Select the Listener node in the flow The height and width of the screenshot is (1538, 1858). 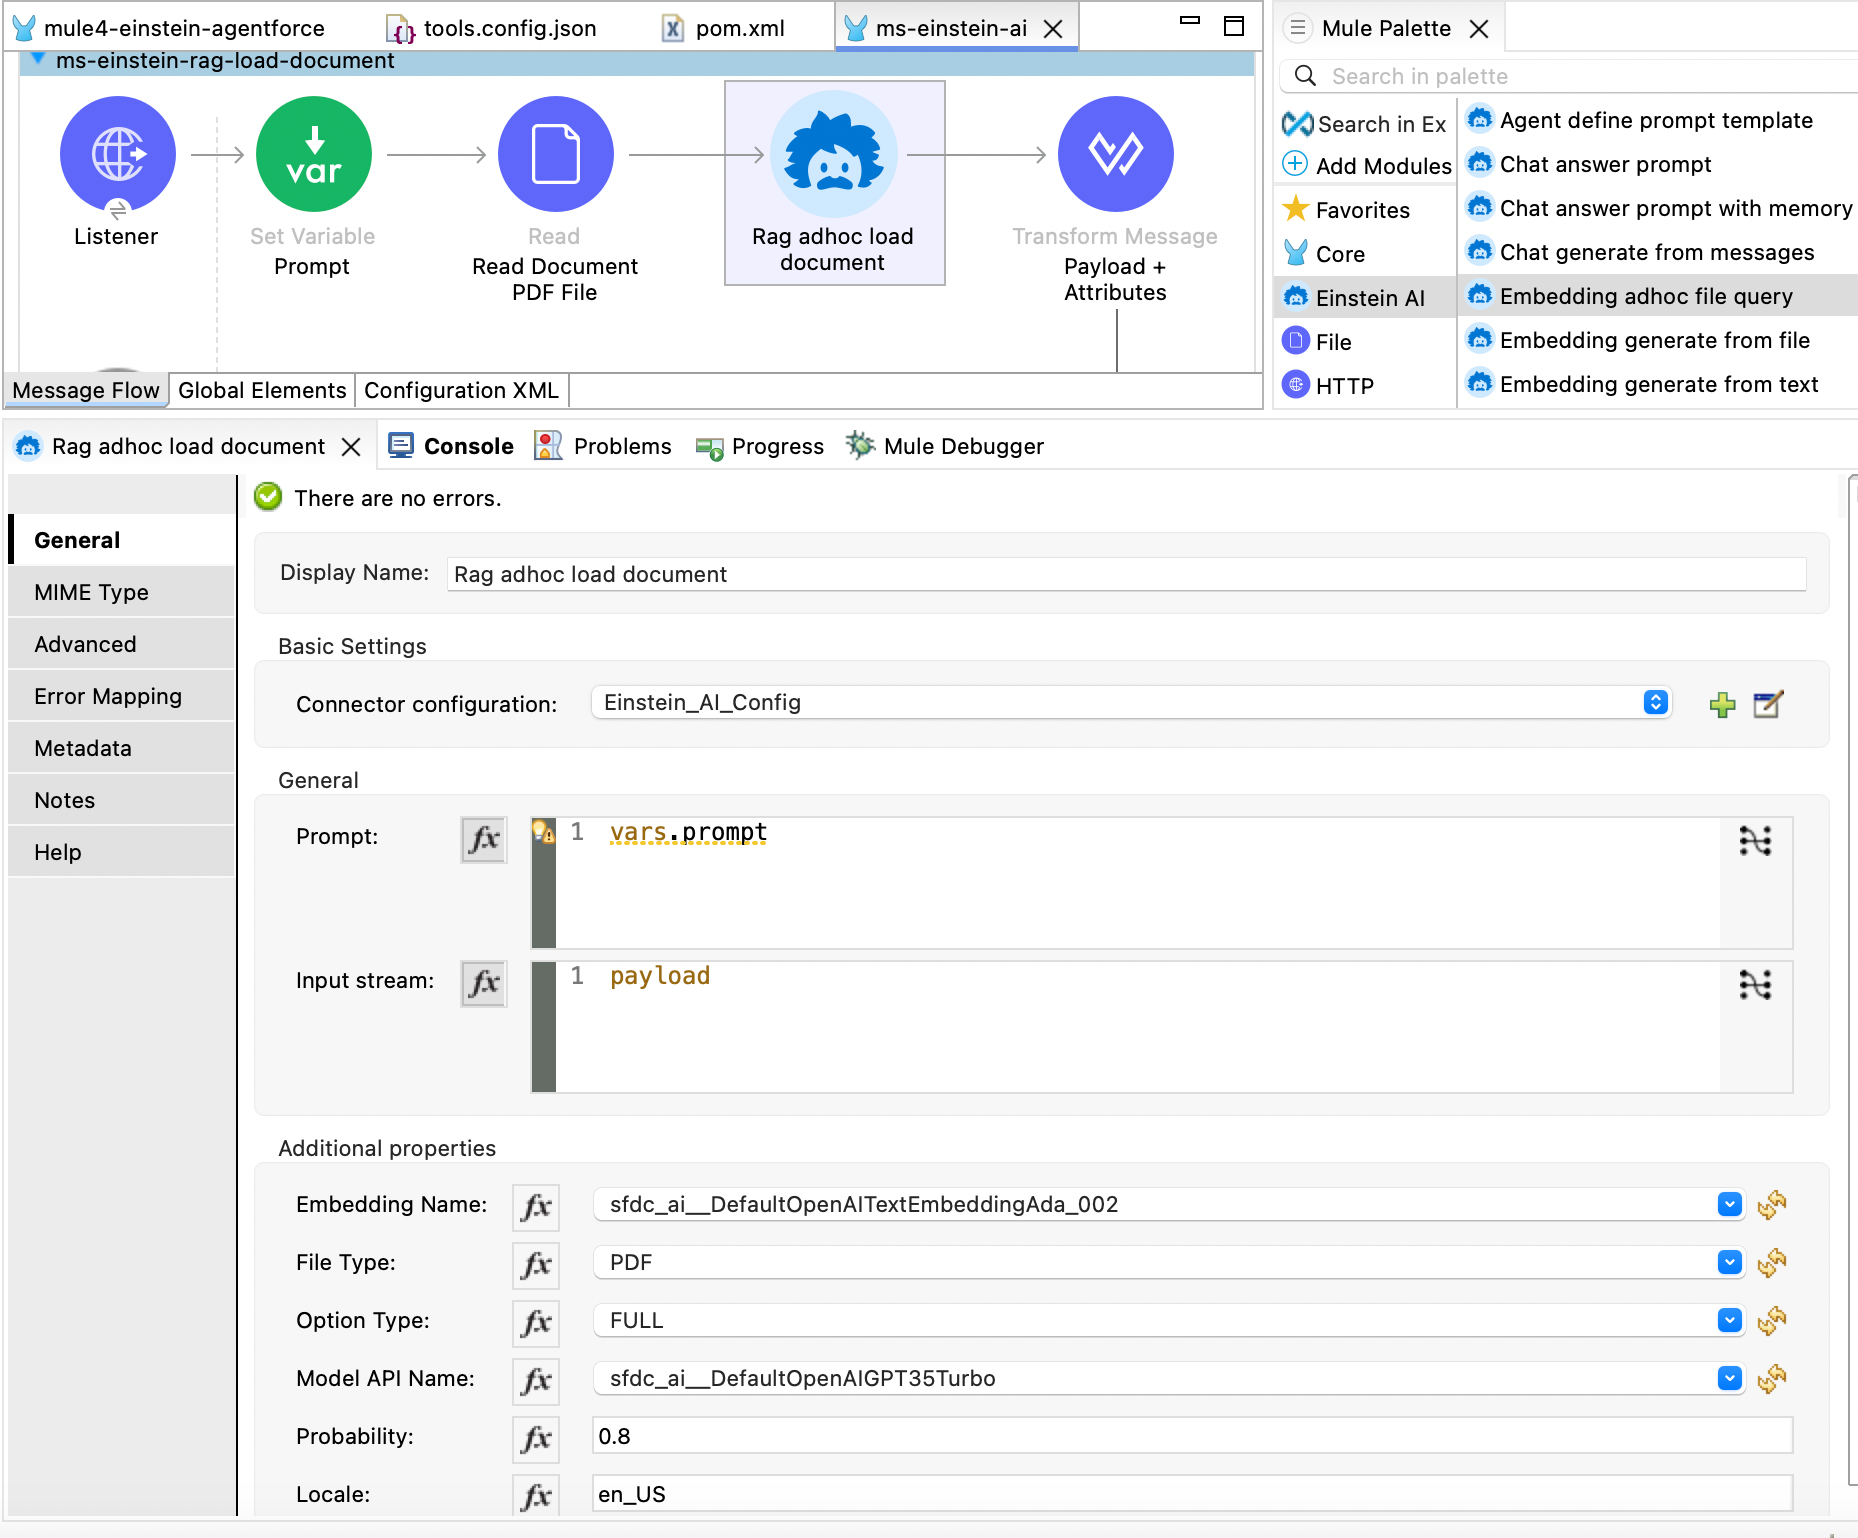pyautogui.click(x=117, y=154)
